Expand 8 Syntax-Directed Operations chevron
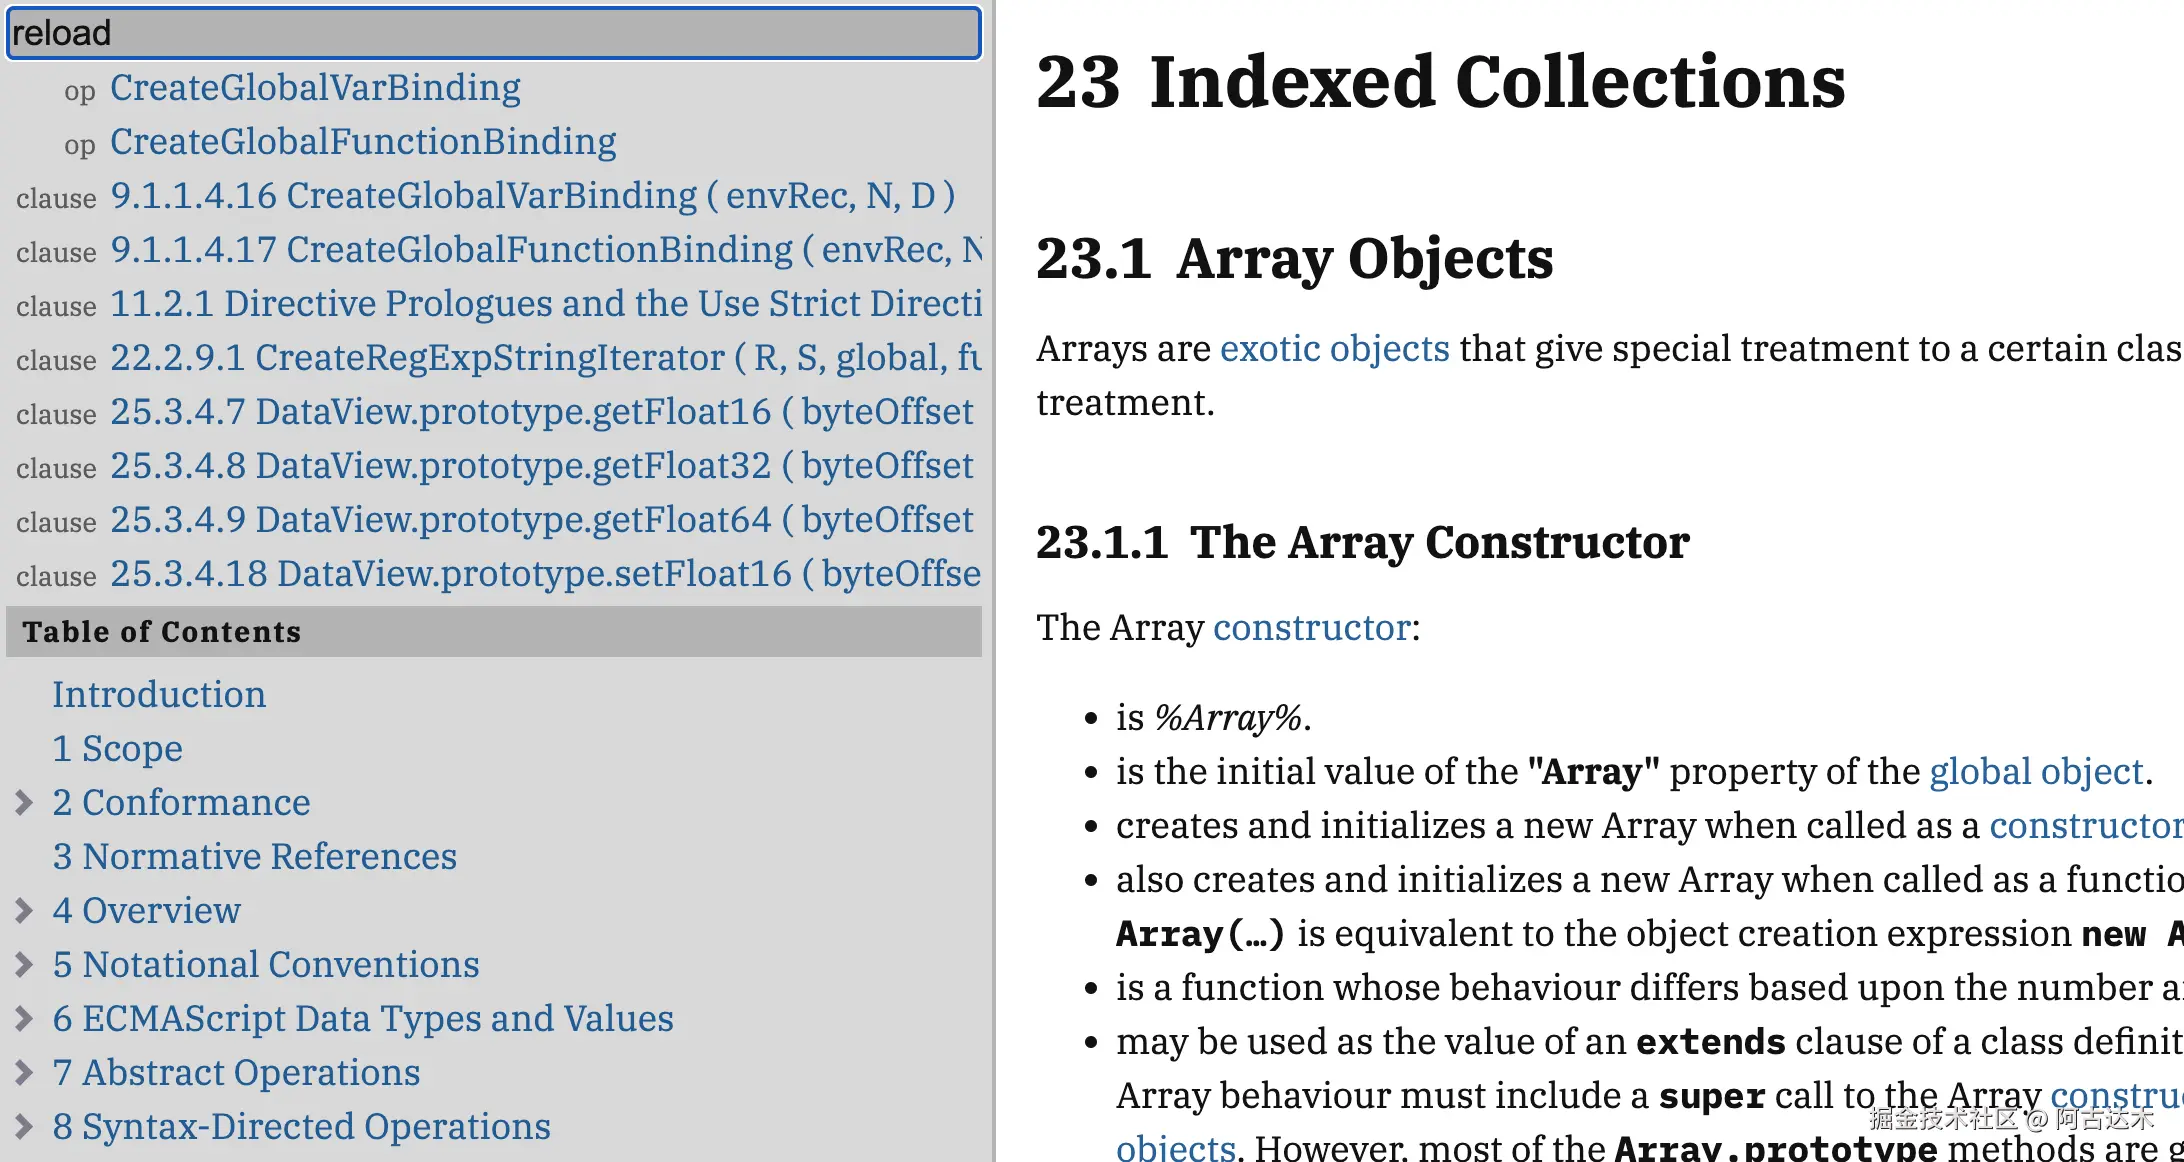The width and height of the screenshot is (2184, 1162). pos(25,1127)
